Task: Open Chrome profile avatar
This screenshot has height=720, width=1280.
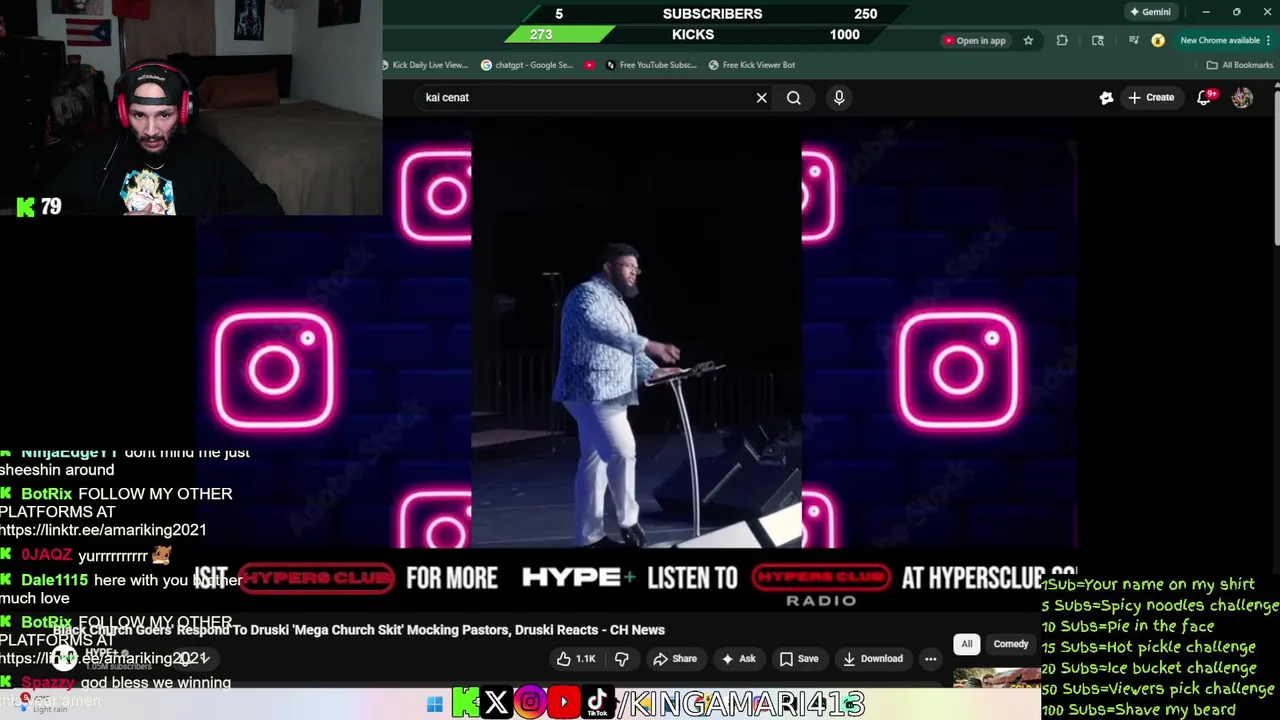Action: point(1158,41)
